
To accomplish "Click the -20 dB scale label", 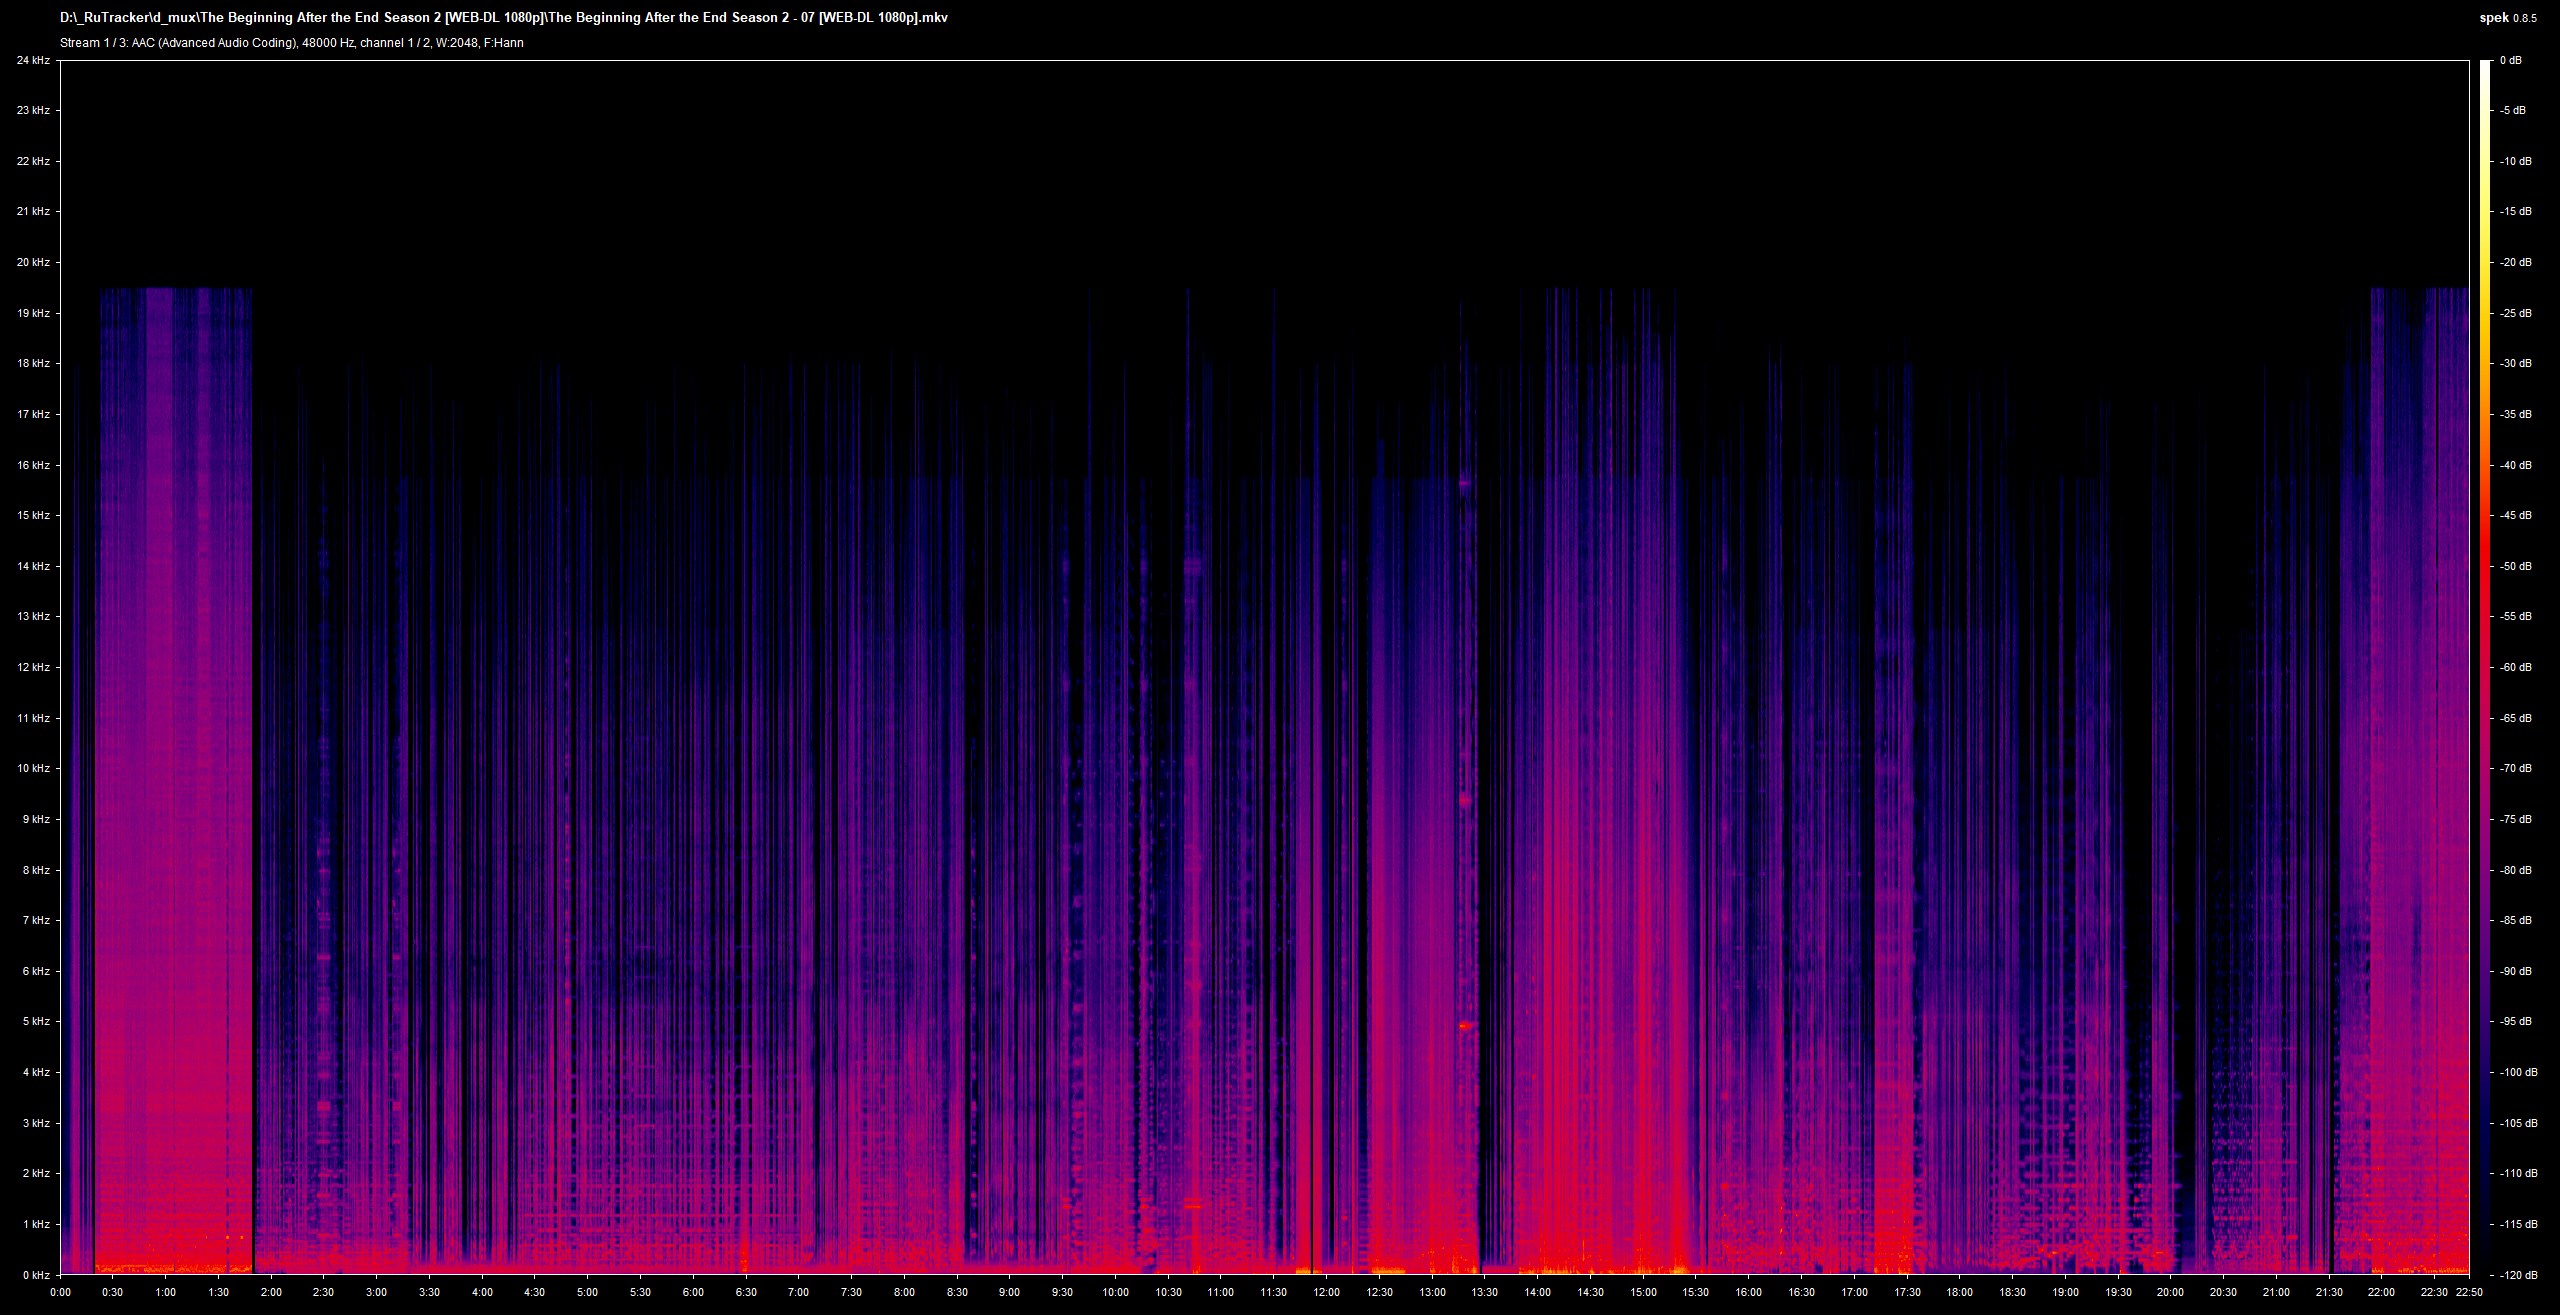I will pyautogui.click(x=2515, y=263).
